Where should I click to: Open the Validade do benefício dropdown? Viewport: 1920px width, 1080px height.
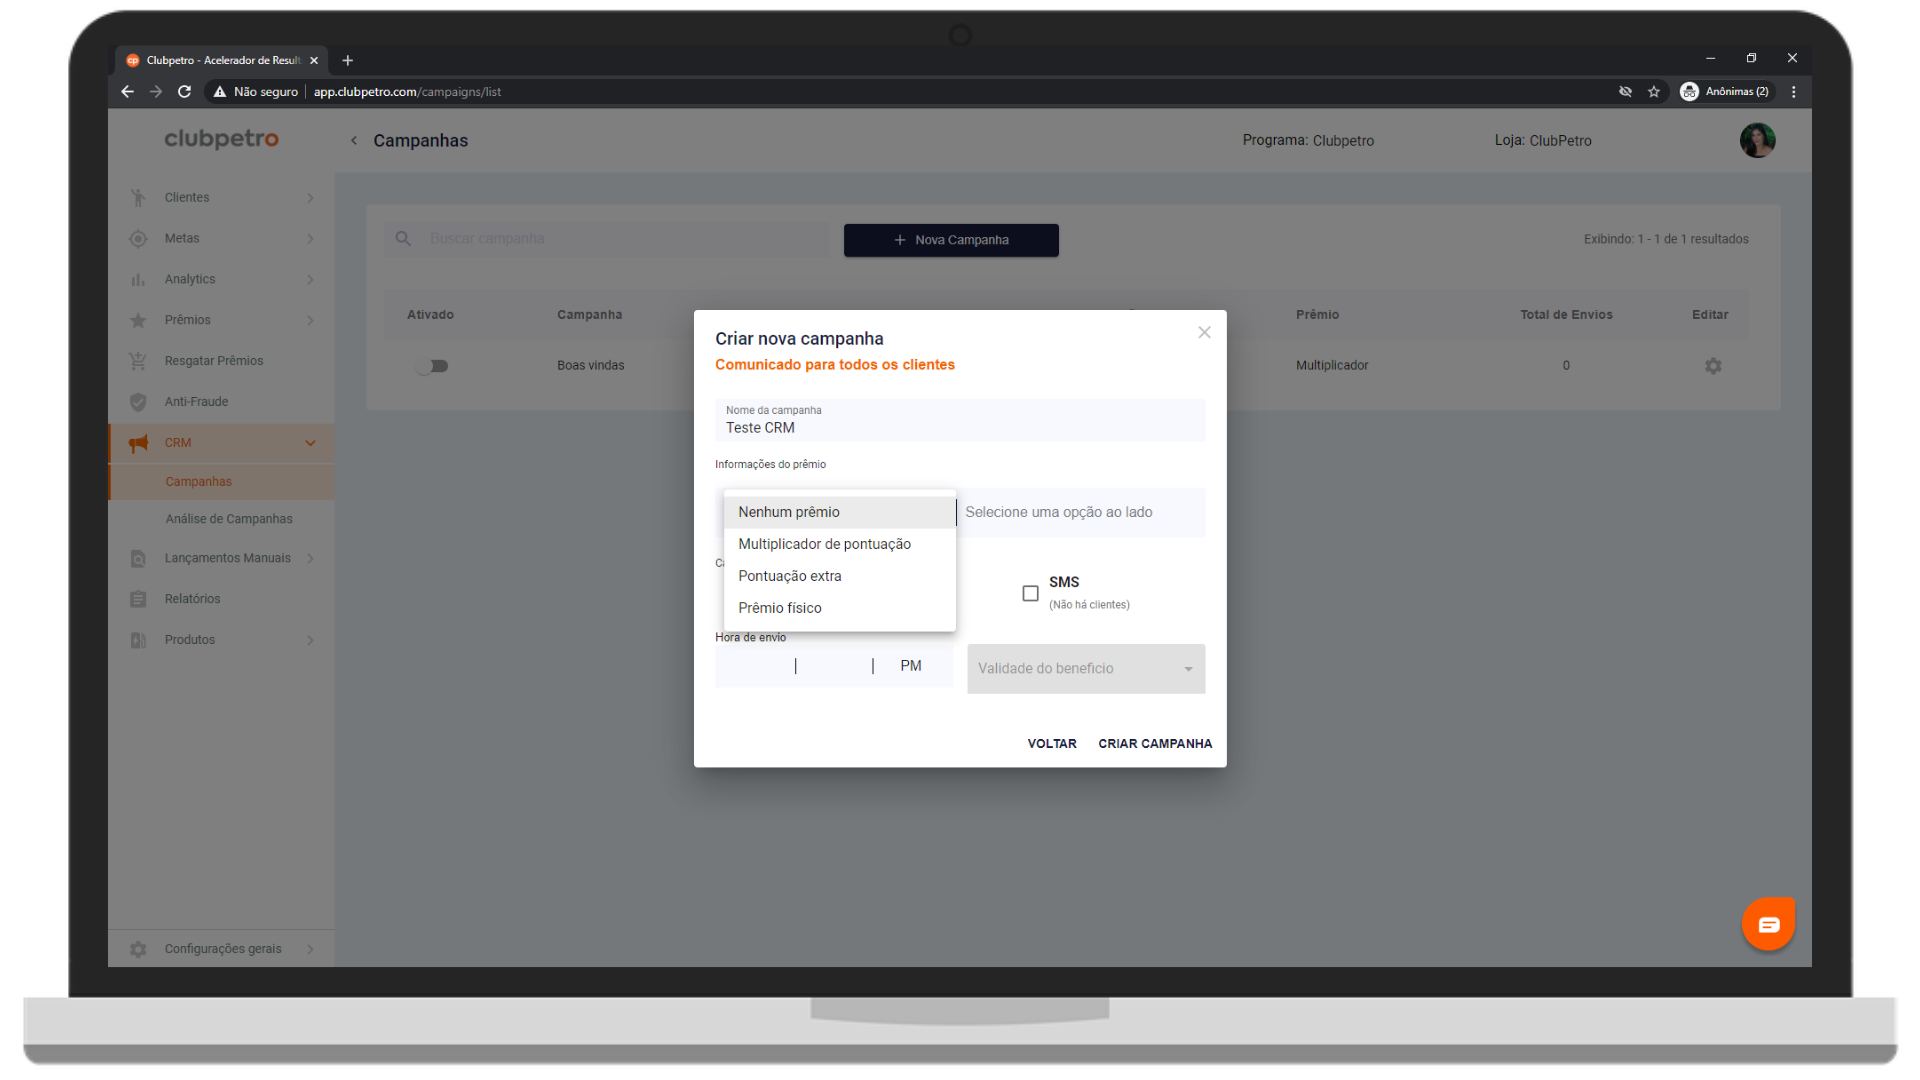[x=1086, y=669]
